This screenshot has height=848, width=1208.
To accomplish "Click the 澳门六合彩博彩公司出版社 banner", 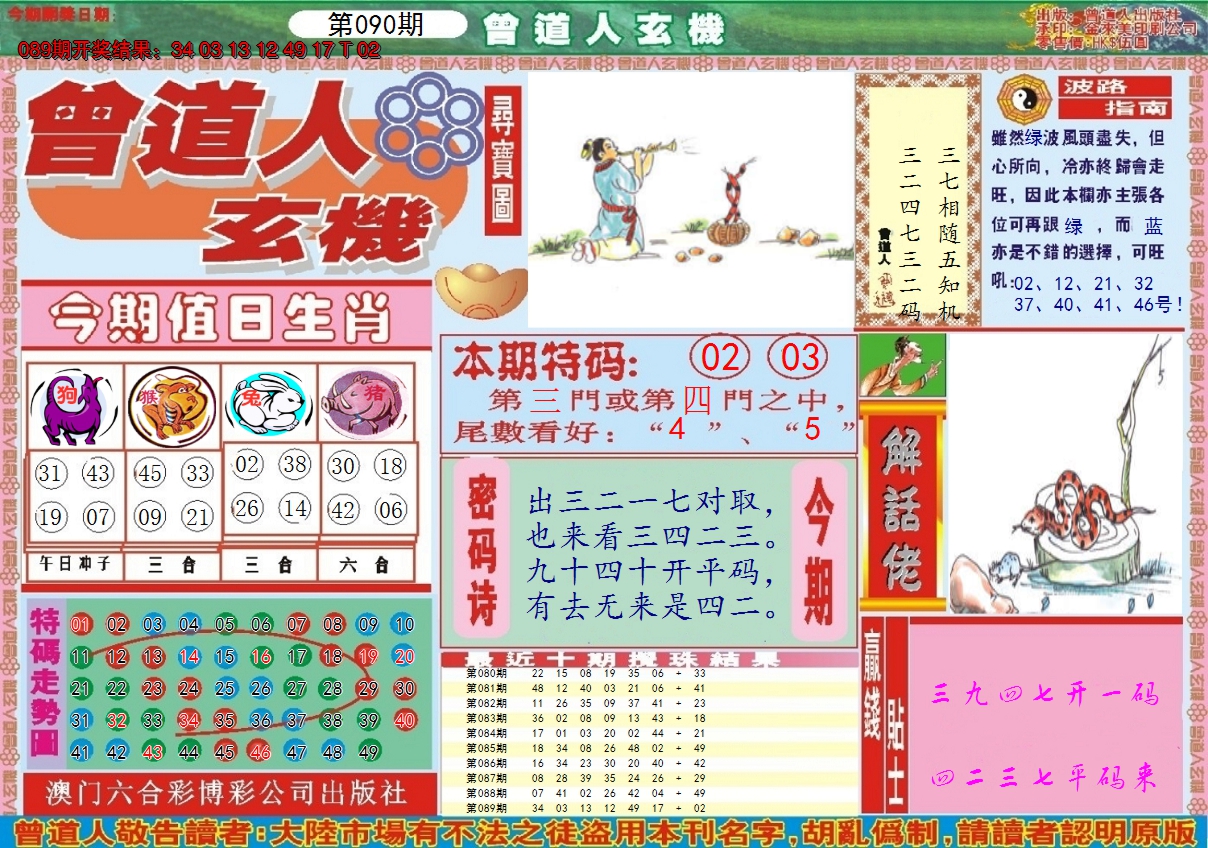I will [x=228, y=793].
